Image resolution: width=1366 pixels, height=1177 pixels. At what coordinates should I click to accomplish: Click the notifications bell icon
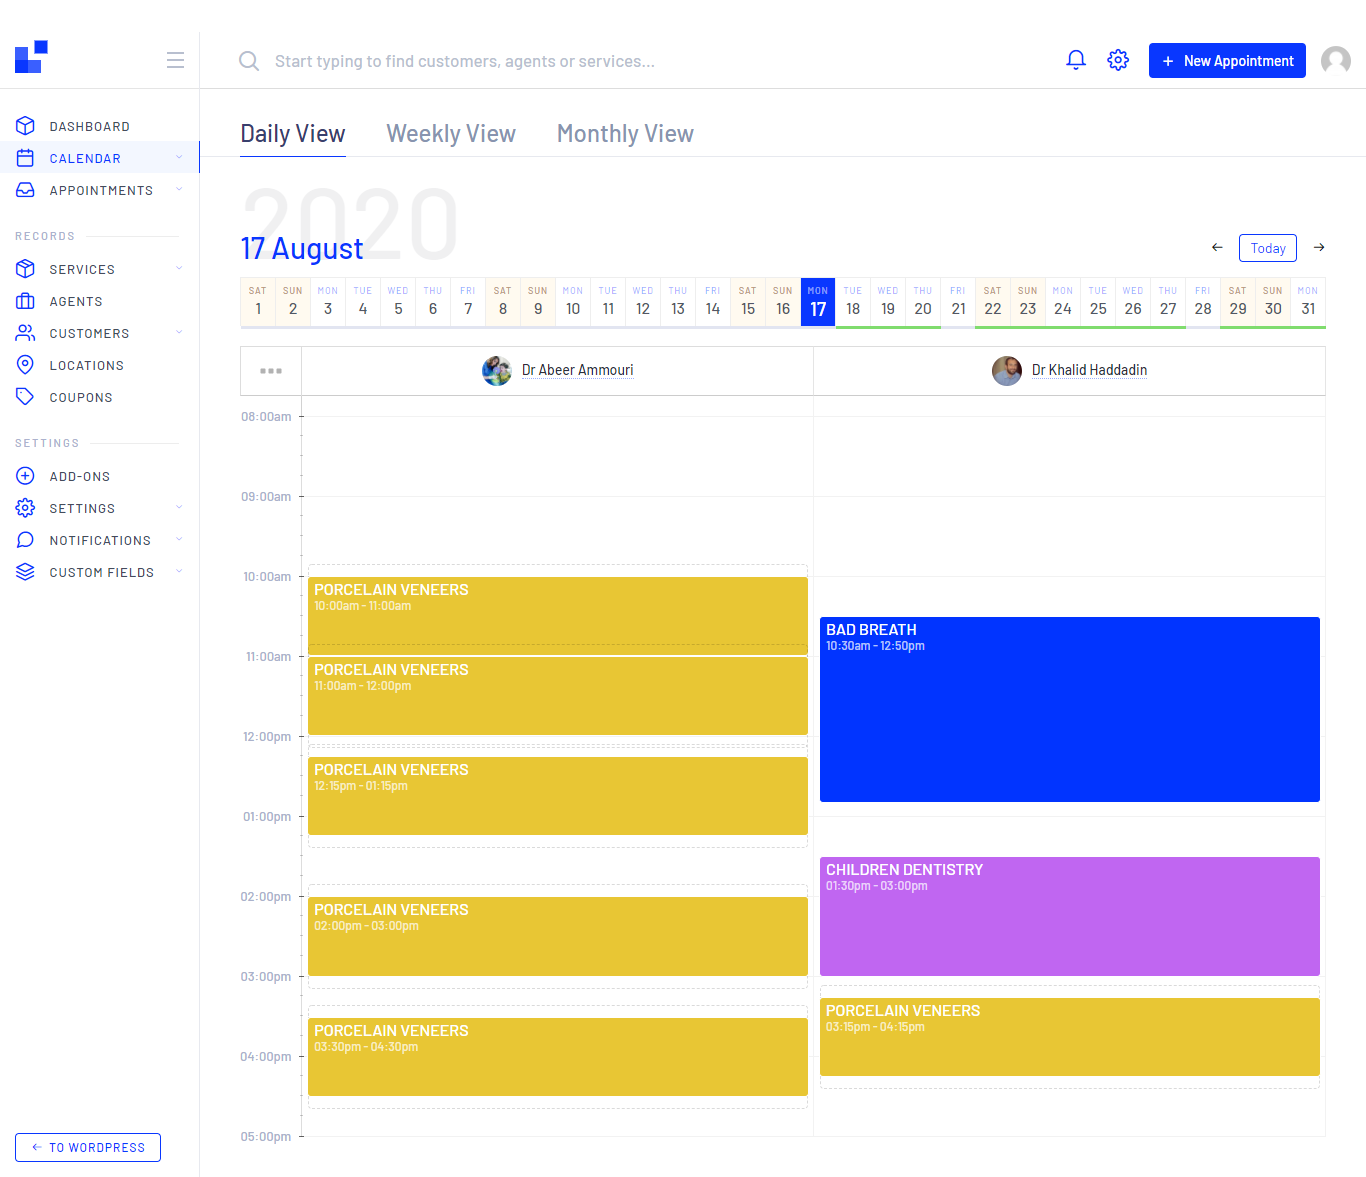point(1076,60)
